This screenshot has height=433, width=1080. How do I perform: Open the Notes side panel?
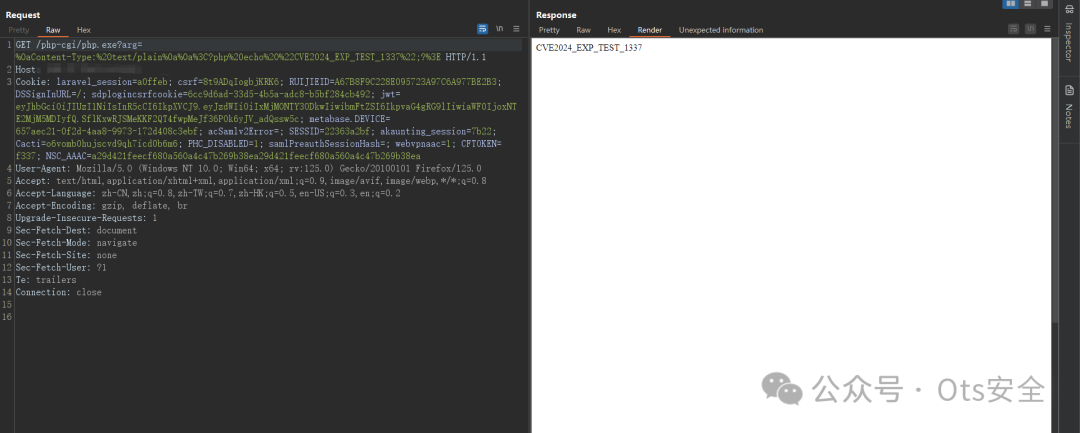tap(1068, 107)
